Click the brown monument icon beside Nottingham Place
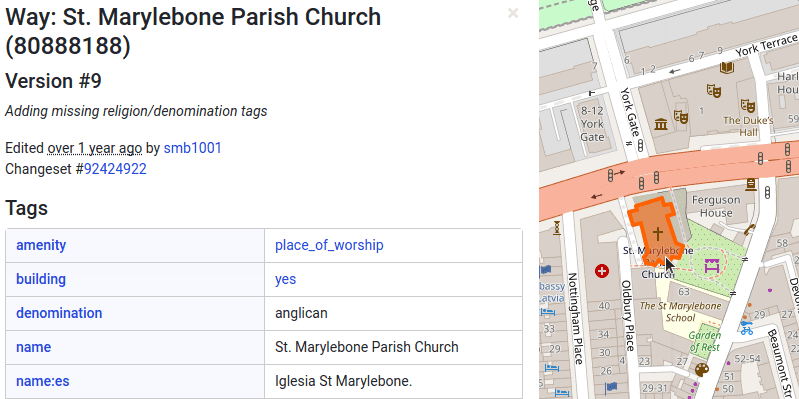Screen dimensions: 799x399 pos(557,227)
